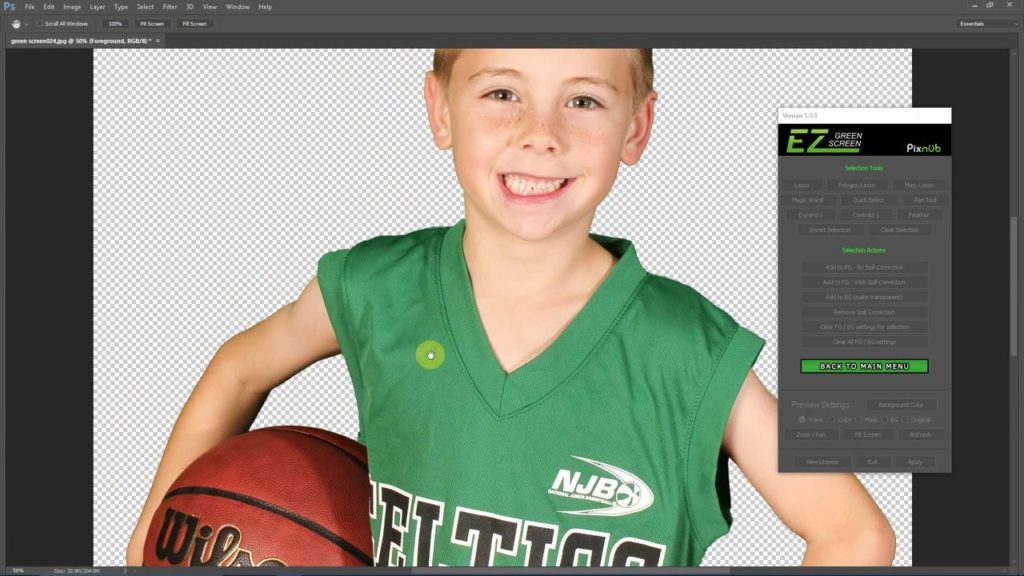The width and height of the screenshot is (1024, 576).
Task: Click Clear FG / BG settings for selection
Action: coord(864,327)
